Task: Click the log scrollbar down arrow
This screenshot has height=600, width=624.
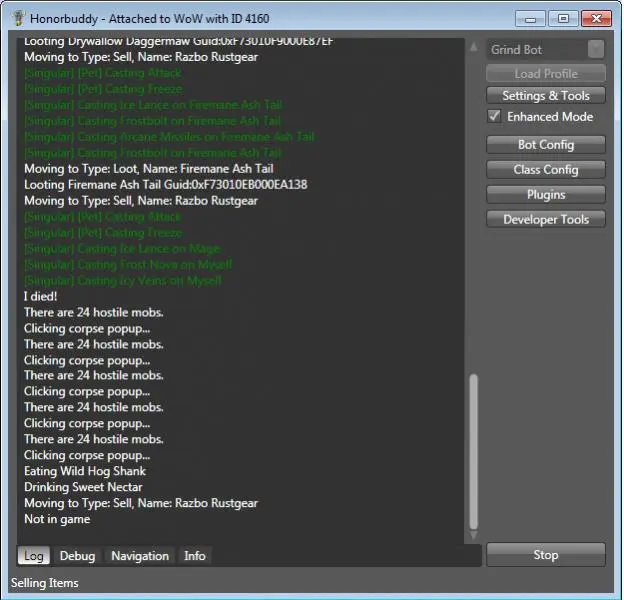Action: click(474, 536)
